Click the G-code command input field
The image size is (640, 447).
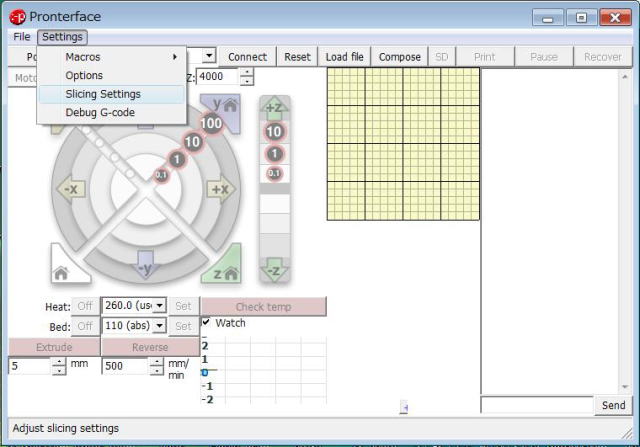pos(537,405)
